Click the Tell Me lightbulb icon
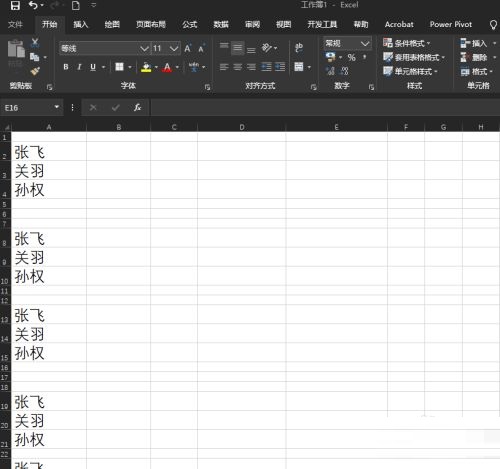This screenshot has height=469, width=500. pyautogui.click(x=493, y=25)
